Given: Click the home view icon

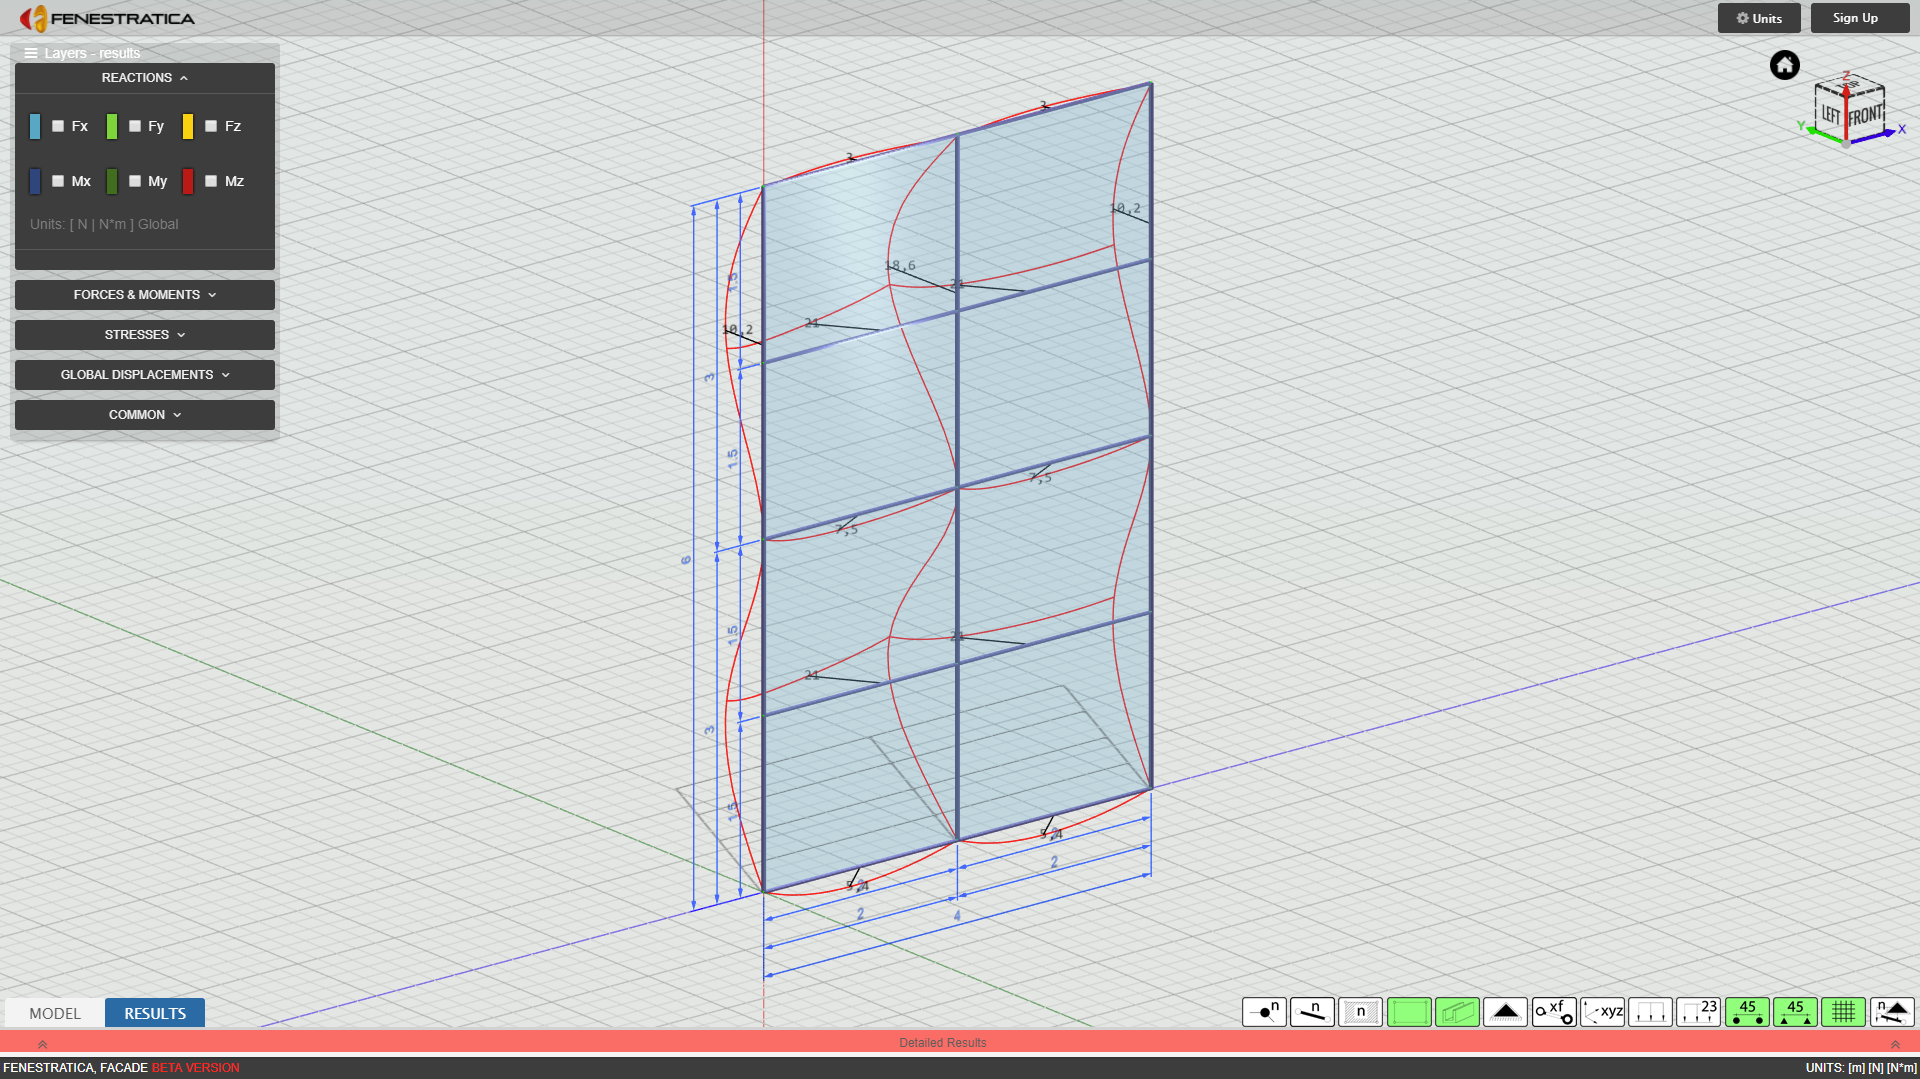Looking at the screenshot, I should pos(1784,65).
